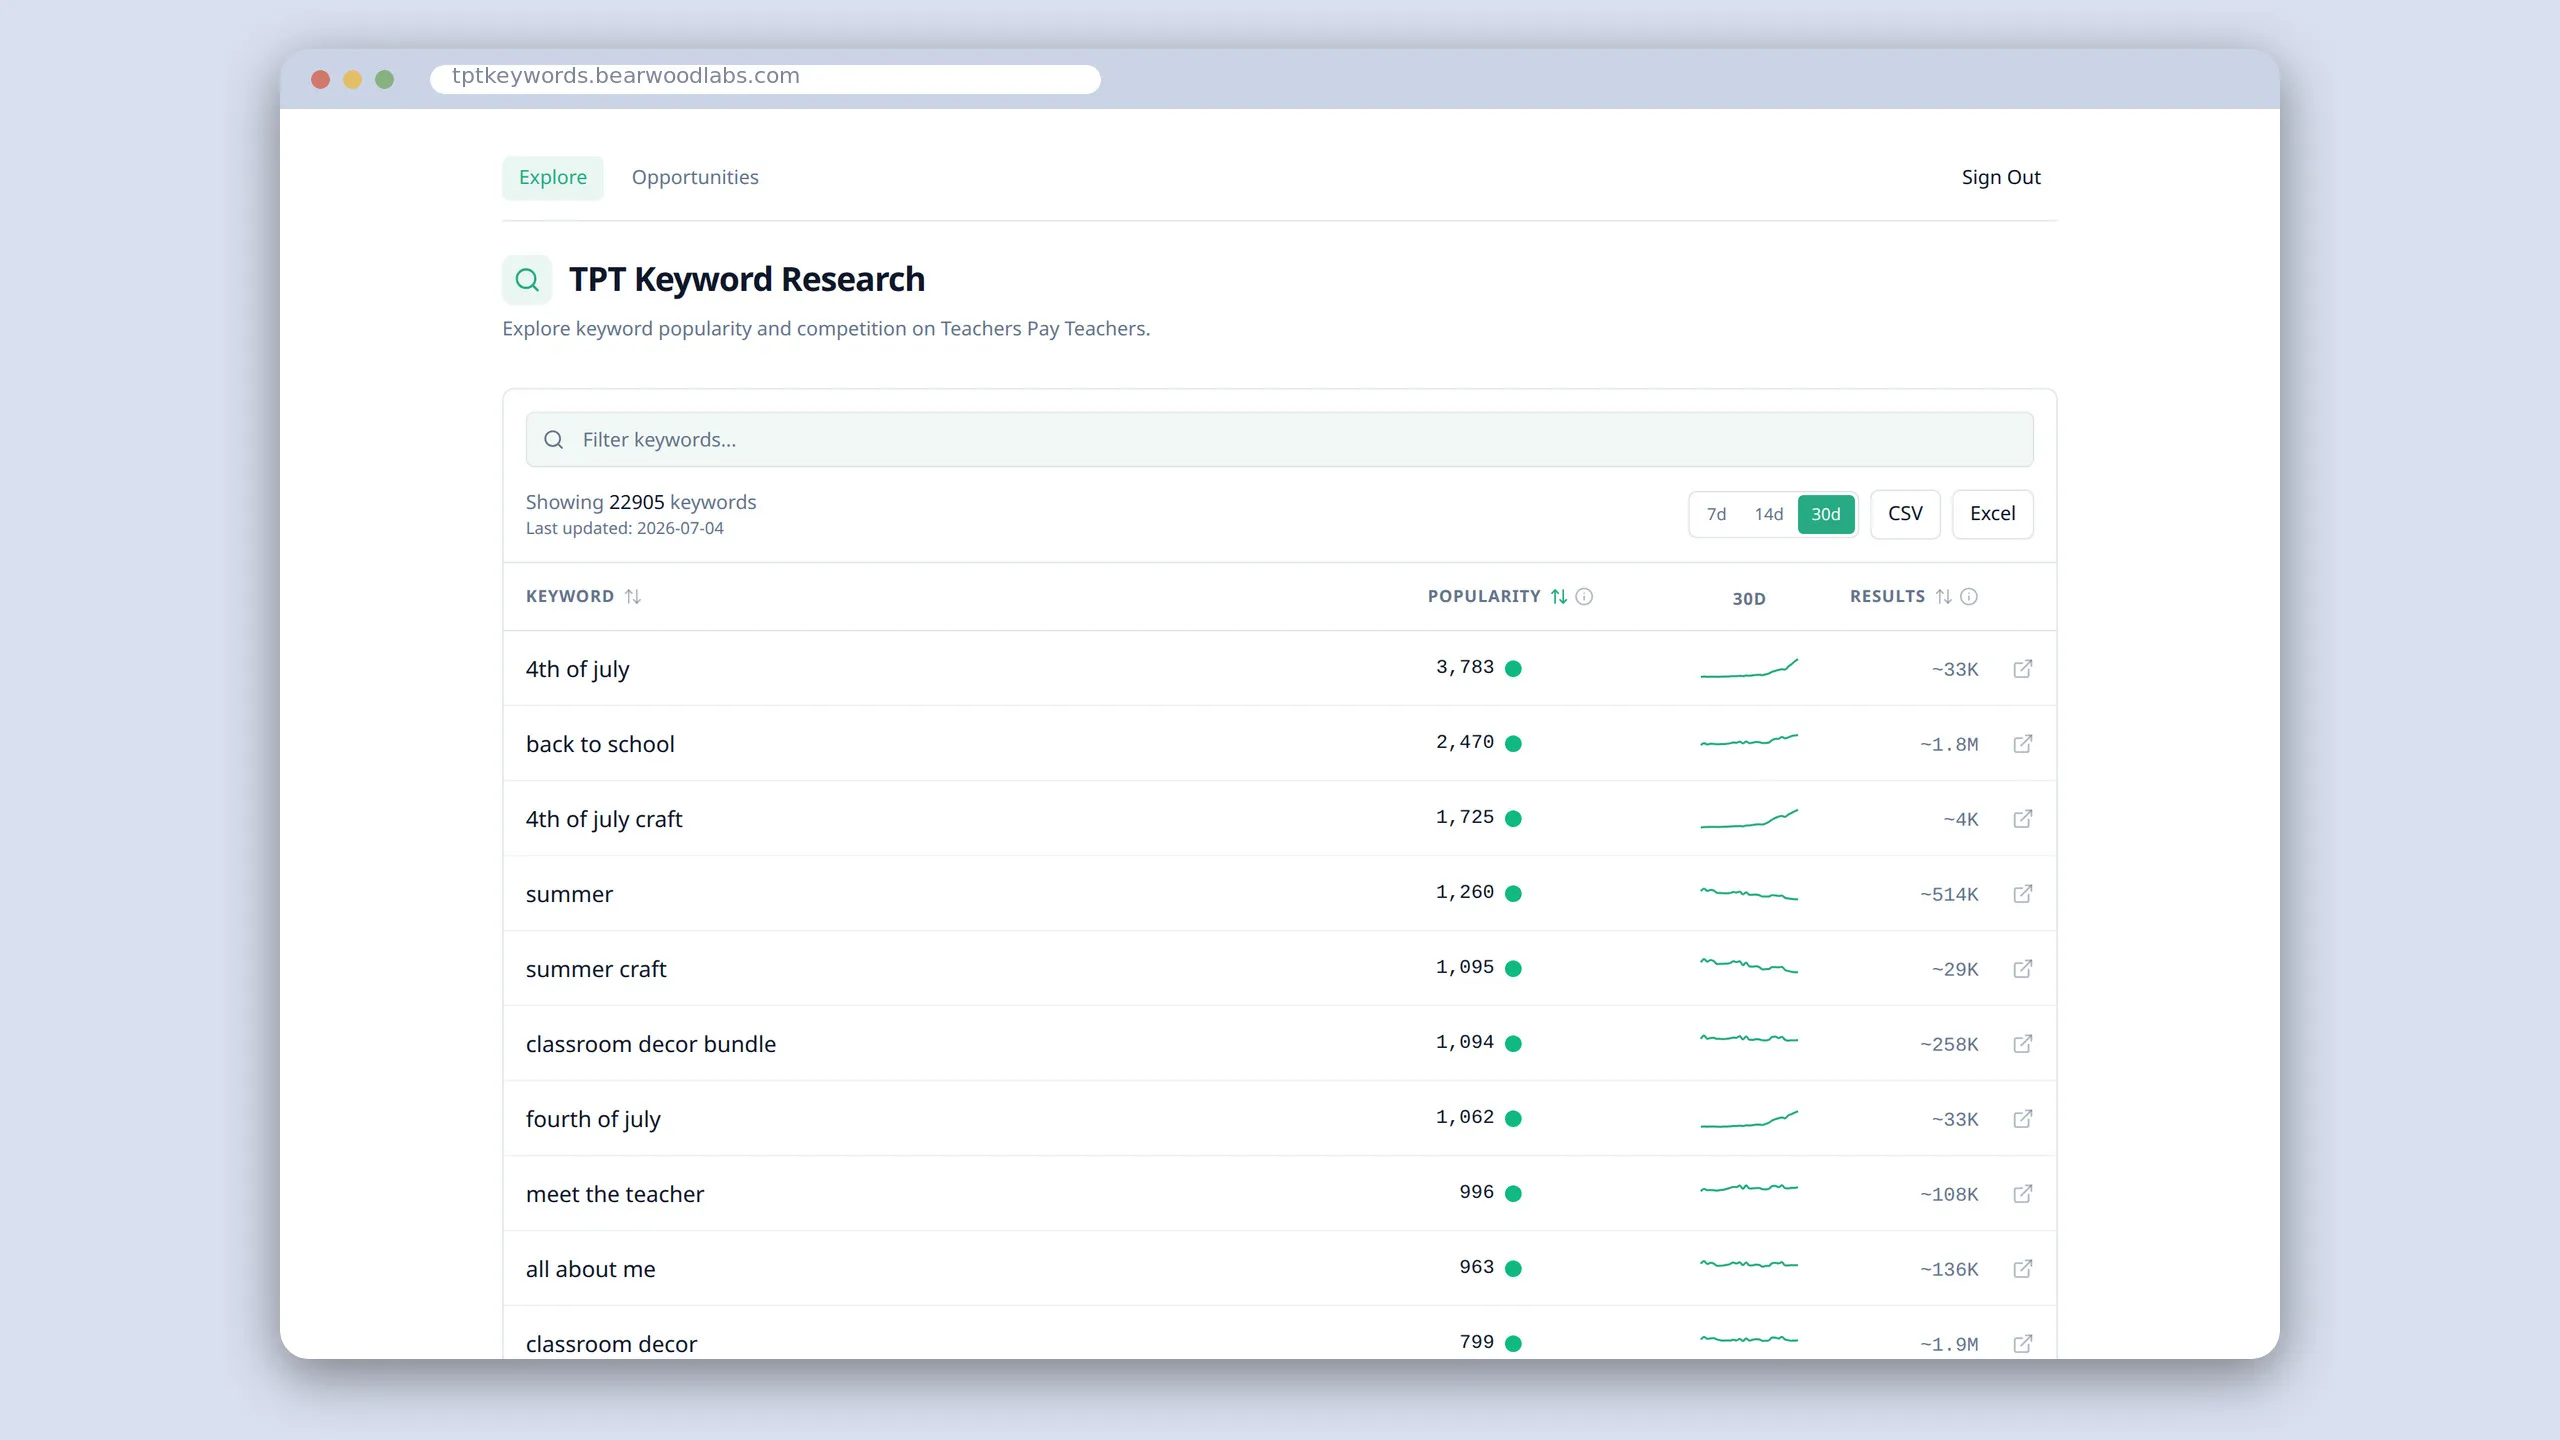Select keyword "back to school"
This screenshot has width=2560, height=1440.
[x=600, y=745]
